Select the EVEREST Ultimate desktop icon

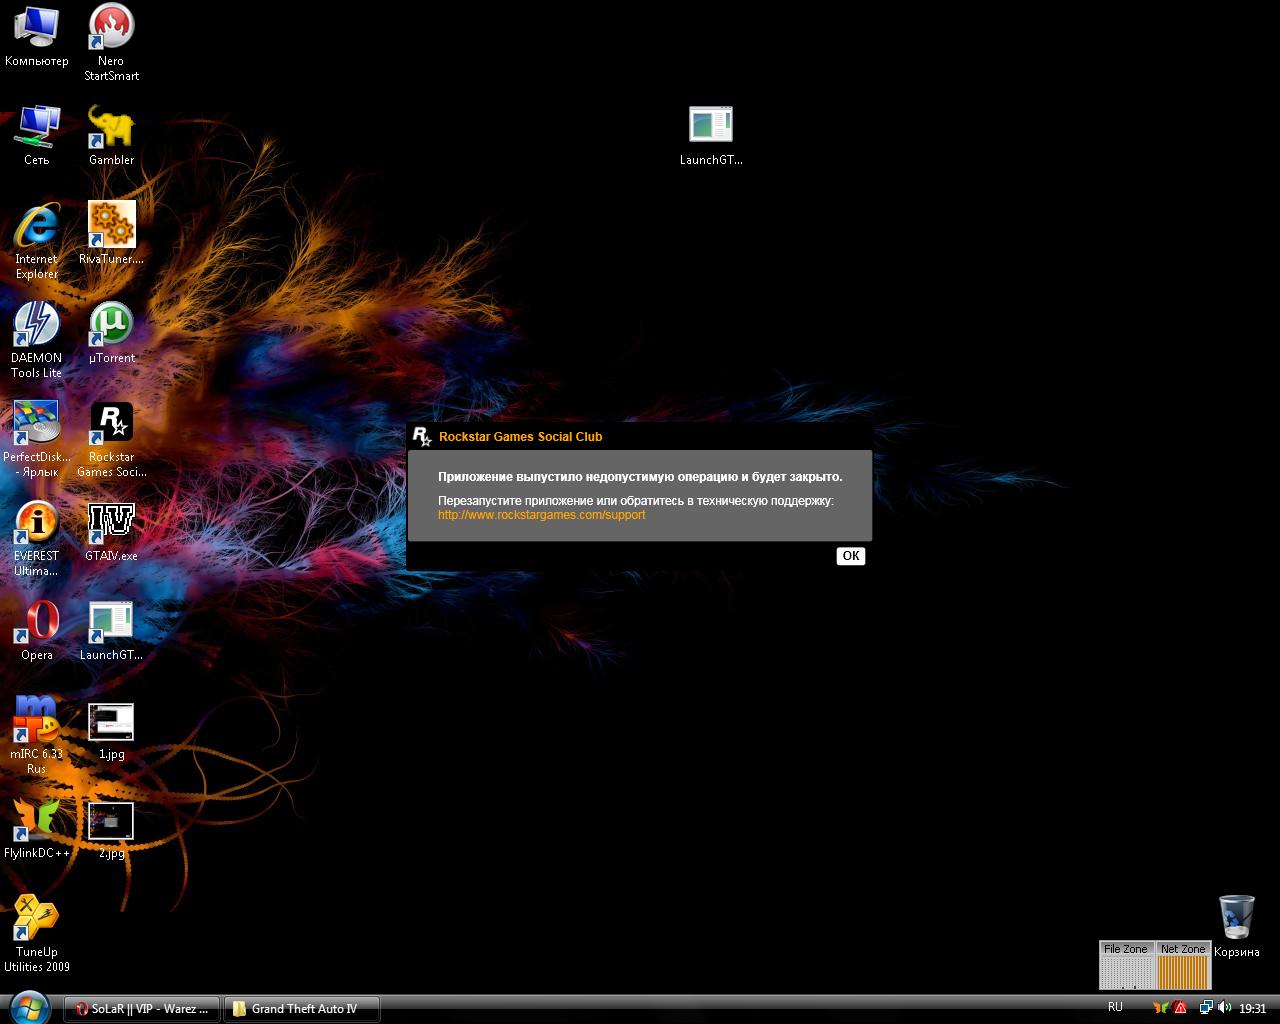[37, 522]
